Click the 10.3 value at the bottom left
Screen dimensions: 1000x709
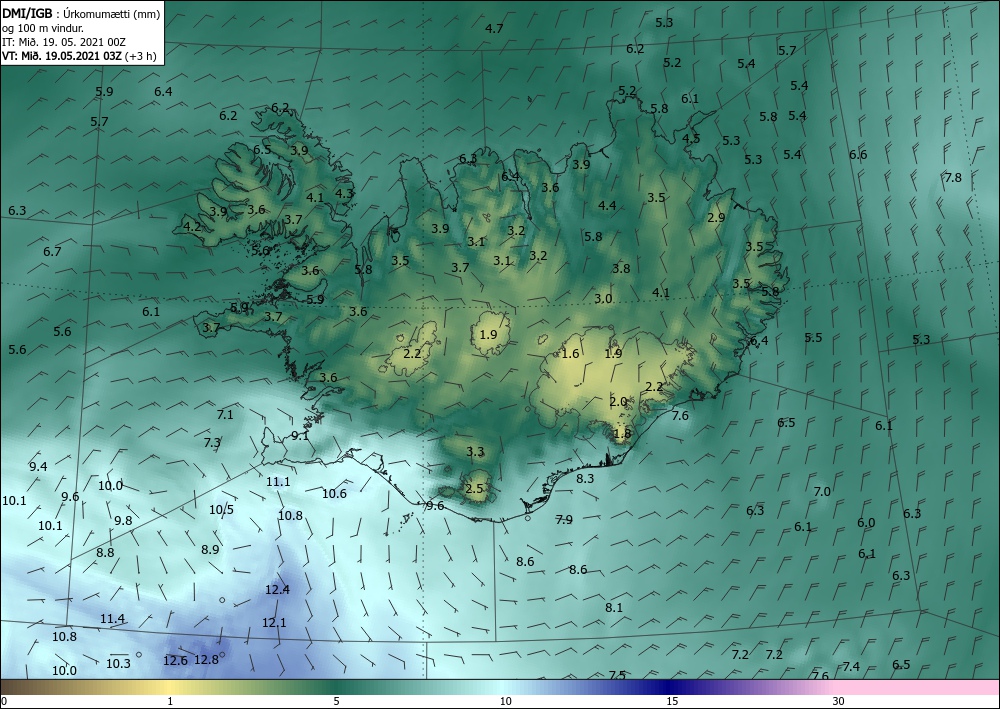pyautogui.click(x=118, y=664)
